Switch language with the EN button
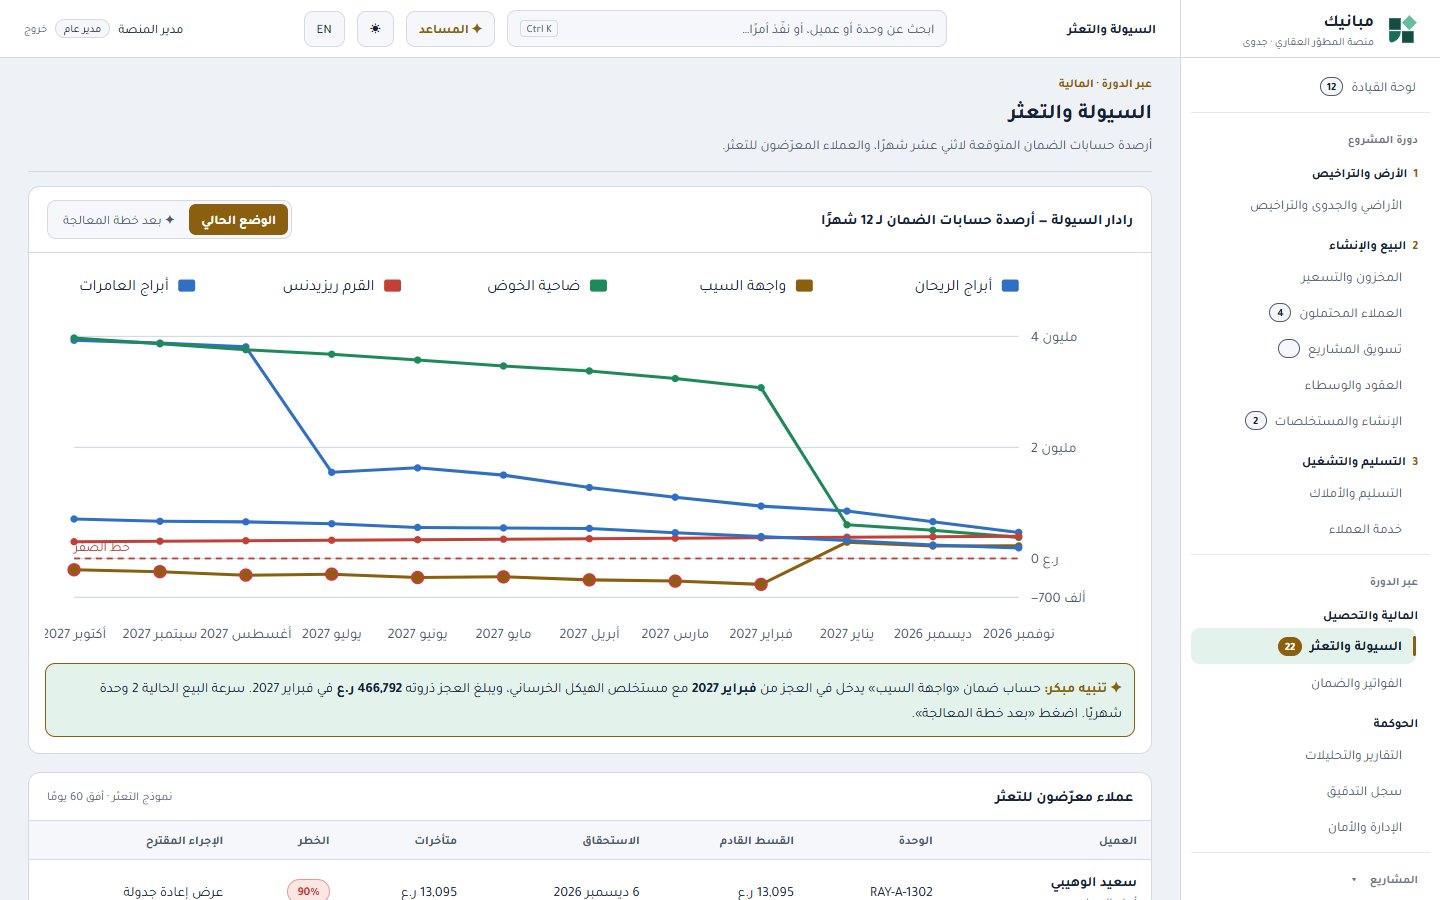 [x=324, y=29]
